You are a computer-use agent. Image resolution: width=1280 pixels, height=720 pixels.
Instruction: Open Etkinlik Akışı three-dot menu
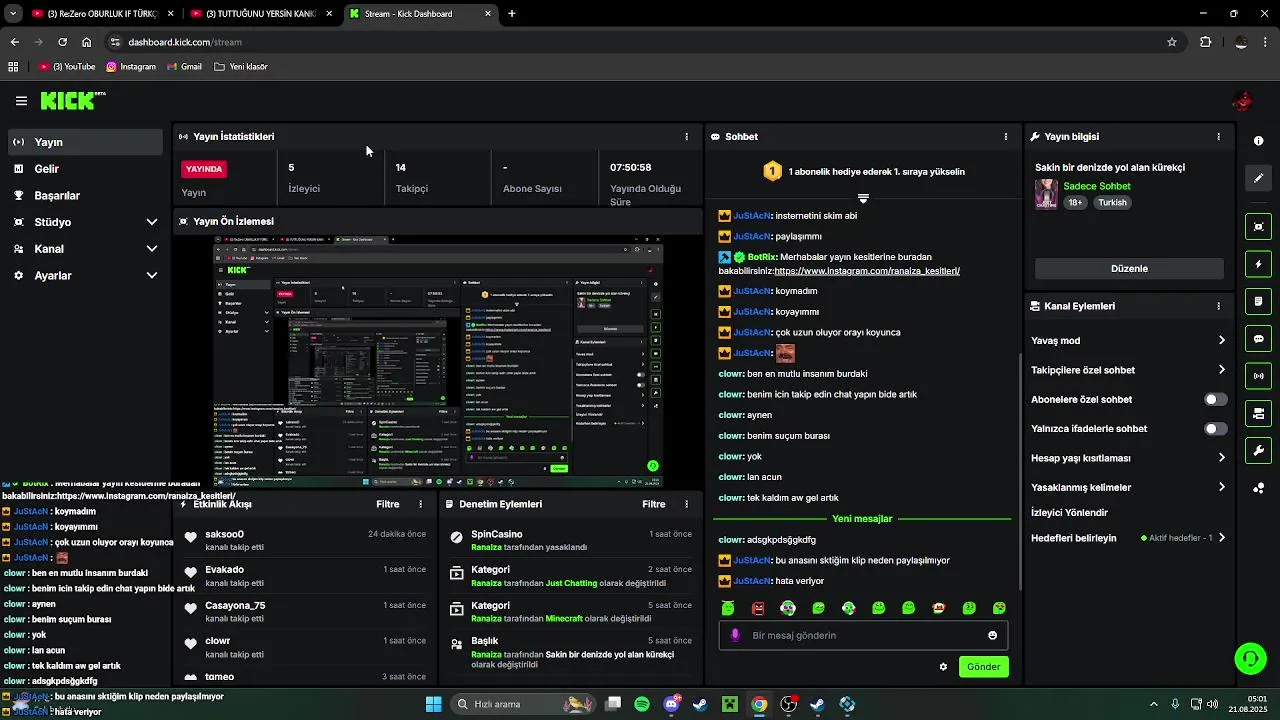pos(420,504)
